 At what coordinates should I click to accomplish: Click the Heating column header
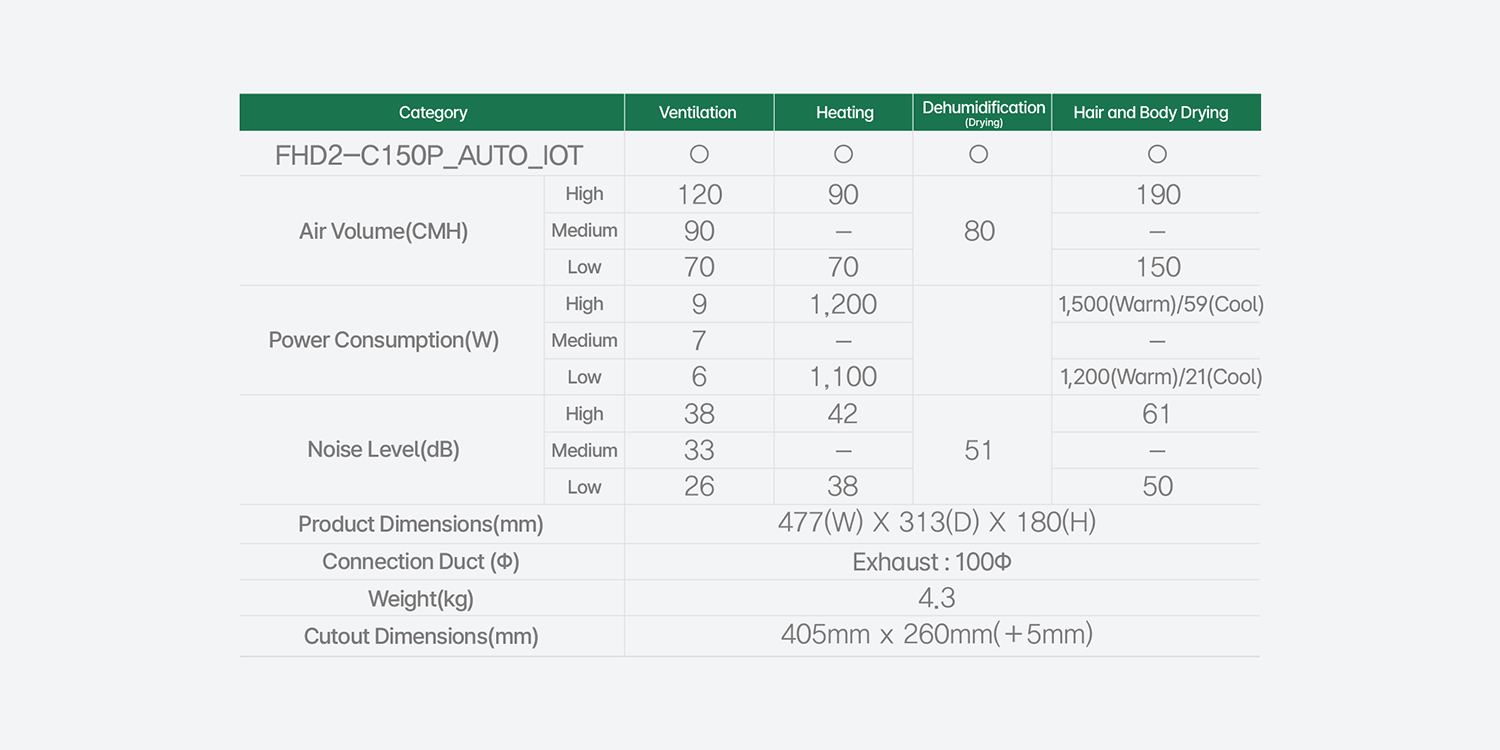pos(844,113)
